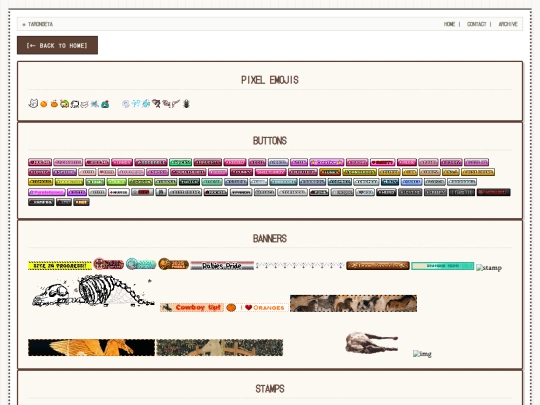Click the STAMPS section heading

270,389
